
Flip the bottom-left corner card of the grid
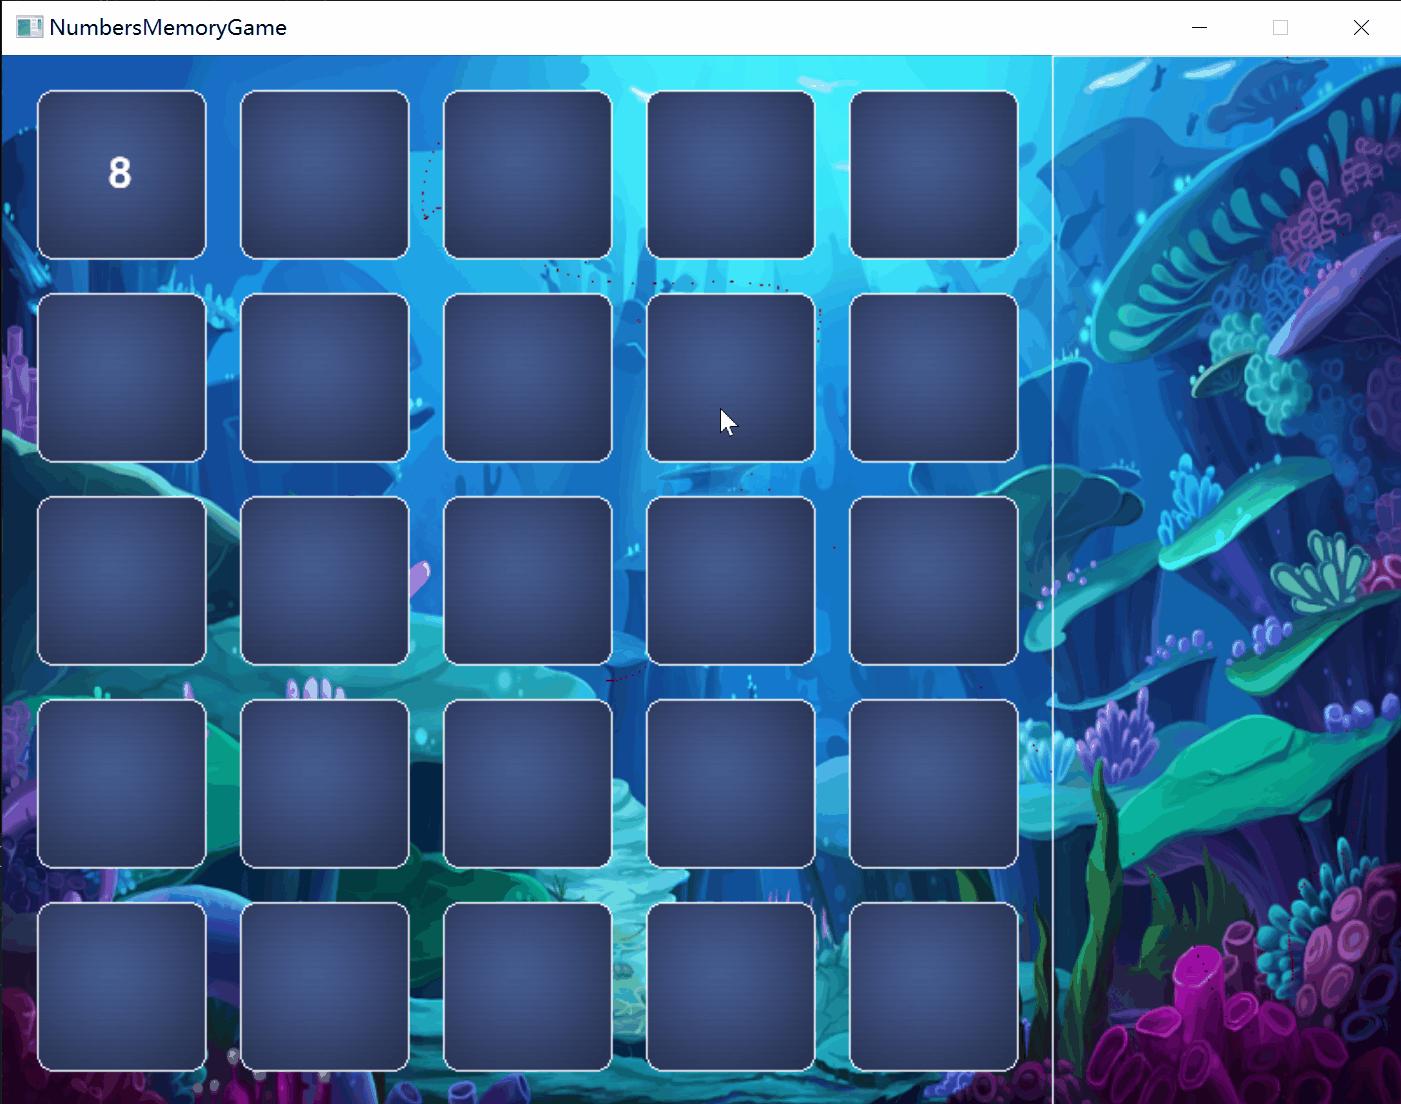tap(121, 987)
